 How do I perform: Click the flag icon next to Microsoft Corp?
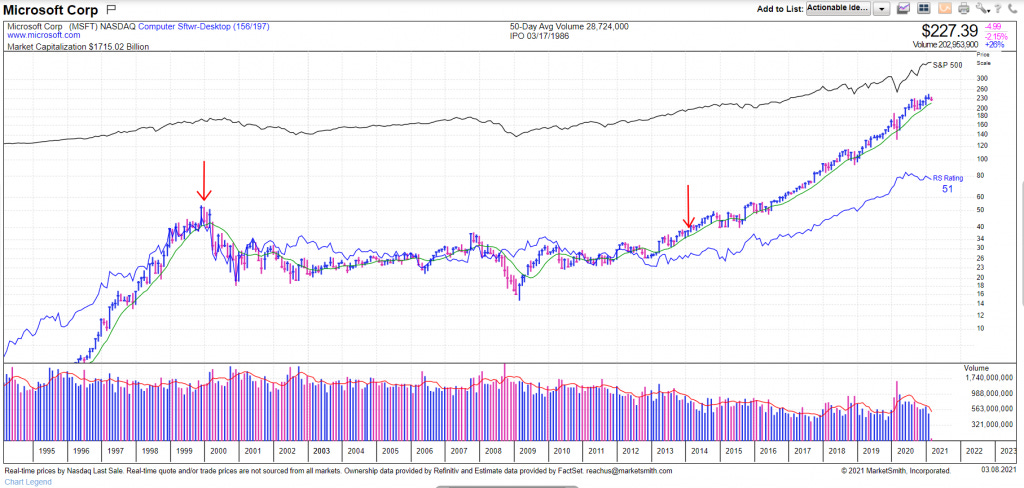(110, 10)
